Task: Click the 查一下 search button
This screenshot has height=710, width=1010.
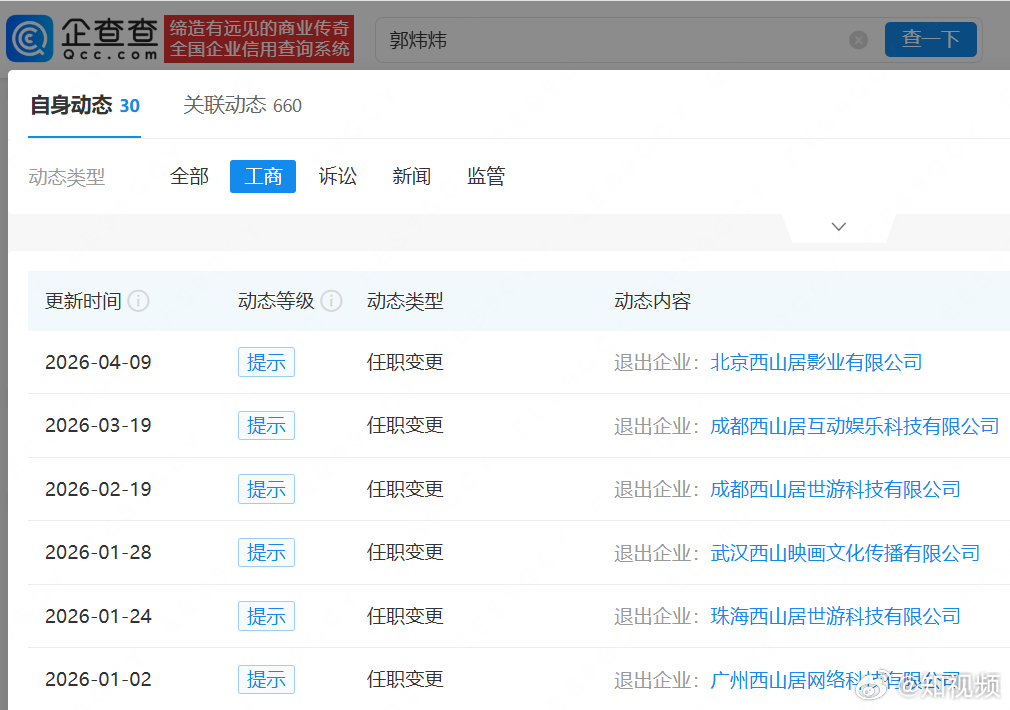Action: (931, 39)
